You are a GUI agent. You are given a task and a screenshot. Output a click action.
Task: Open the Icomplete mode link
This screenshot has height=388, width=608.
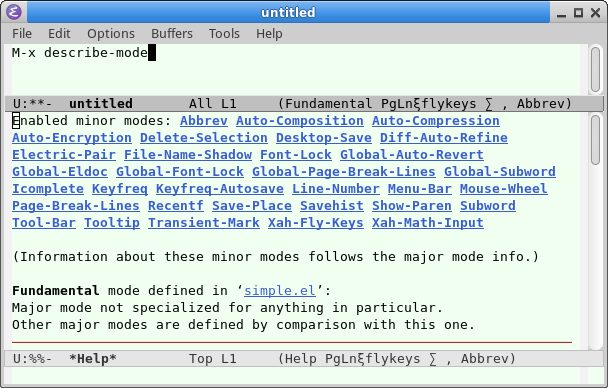click(48, 189)
